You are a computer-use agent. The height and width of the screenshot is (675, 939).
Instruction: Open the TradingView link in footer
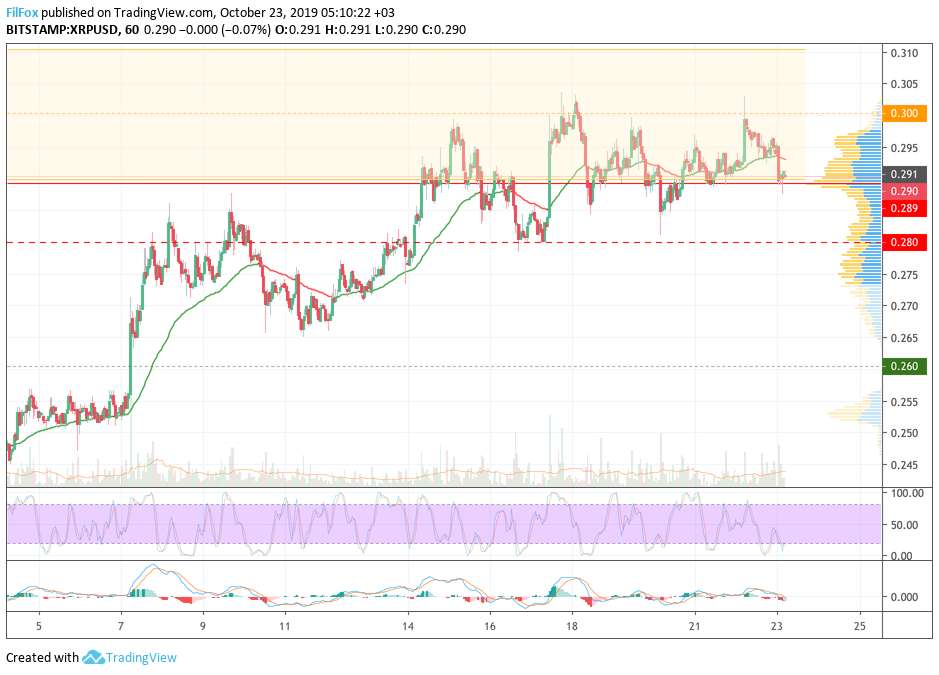(141, 658)
